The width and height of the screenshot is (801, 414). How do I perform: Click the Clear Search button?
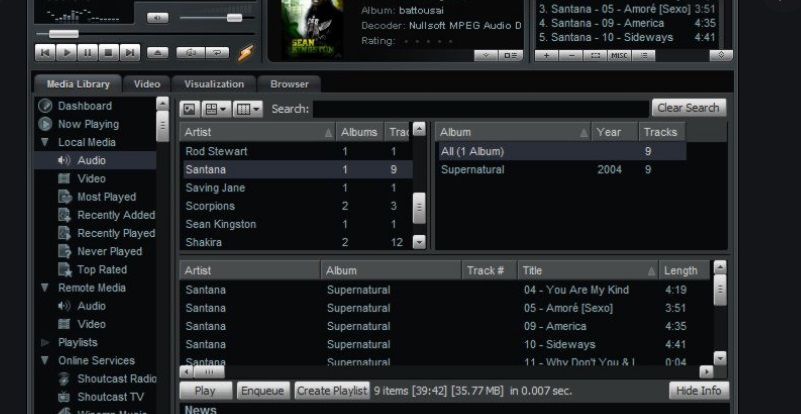688,108
